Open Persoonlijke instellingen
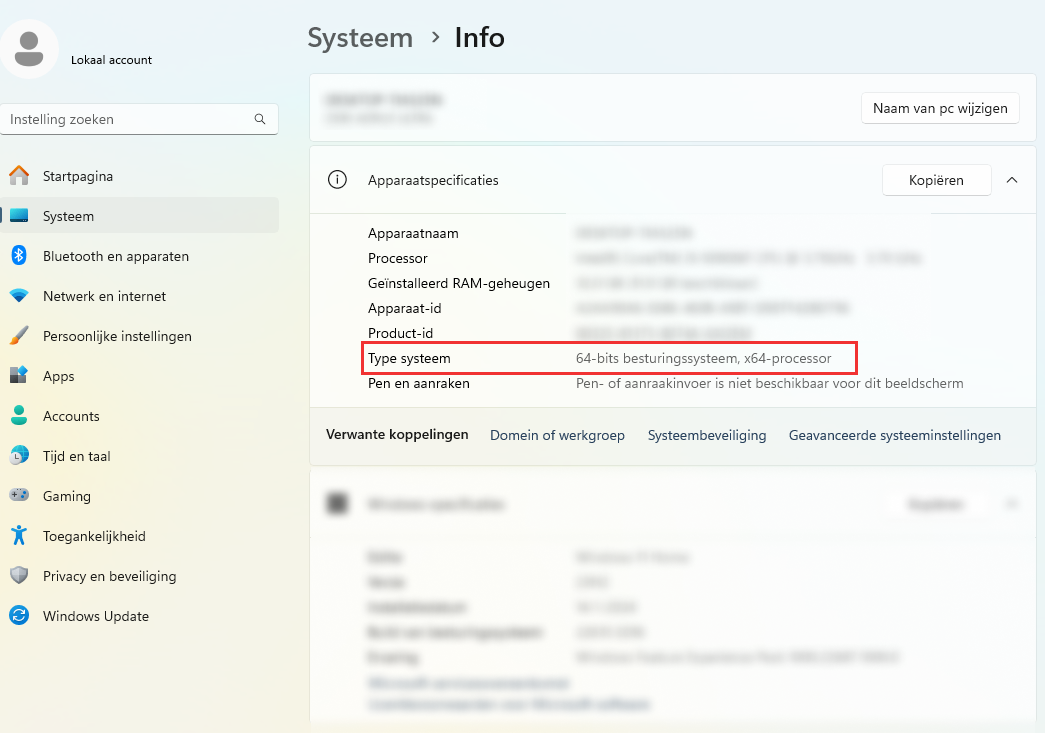The width and height of the screenshot is (1045, 733). pos(117,336)
